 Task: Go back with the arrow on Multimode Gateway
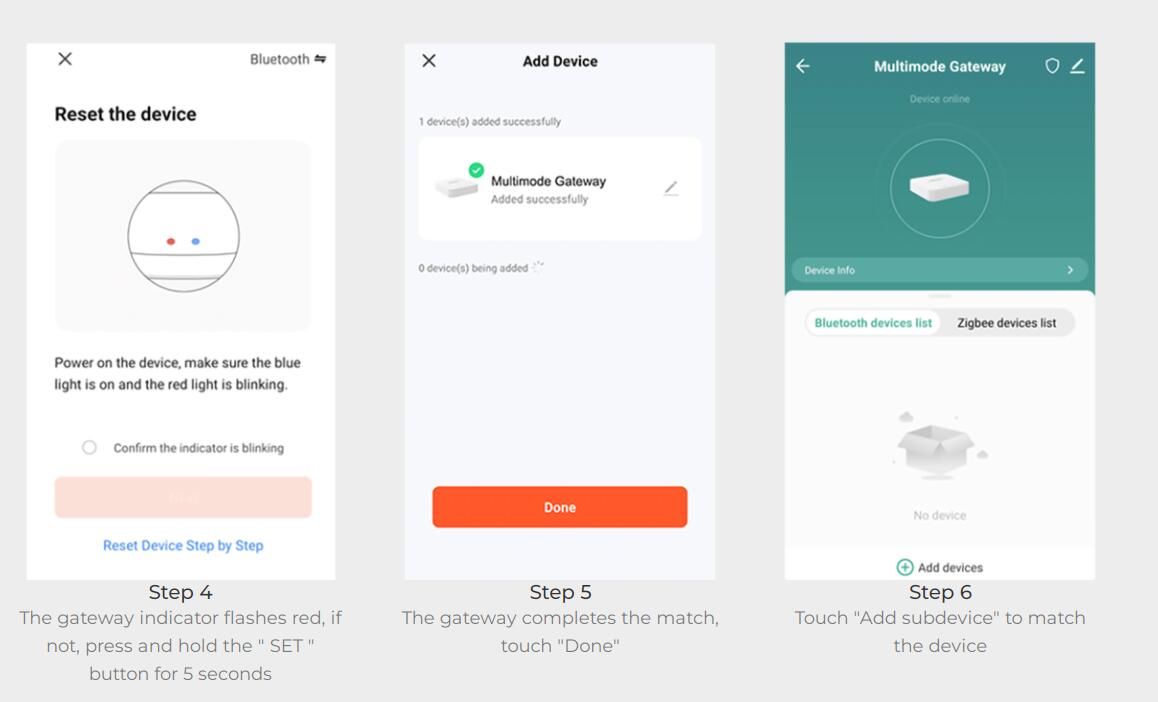(x=803, y=66)
